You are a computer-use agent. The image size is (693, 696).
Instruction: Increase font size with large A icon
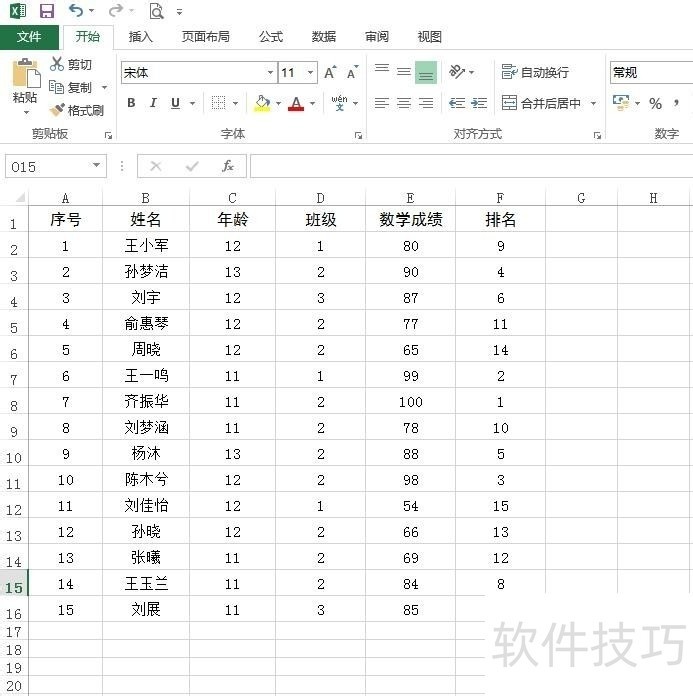coord(330,72)
